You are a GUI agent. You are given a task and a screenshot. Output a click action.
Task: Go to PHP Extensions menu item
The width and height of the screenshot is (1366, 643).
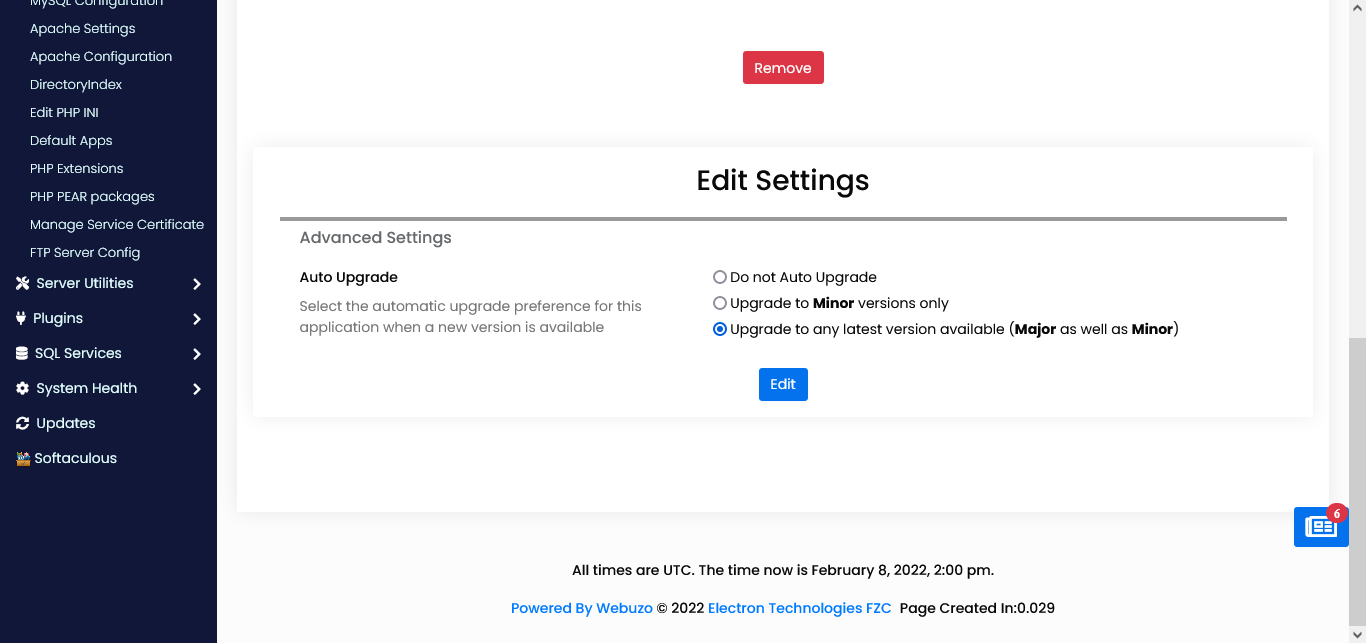[77, 169]
